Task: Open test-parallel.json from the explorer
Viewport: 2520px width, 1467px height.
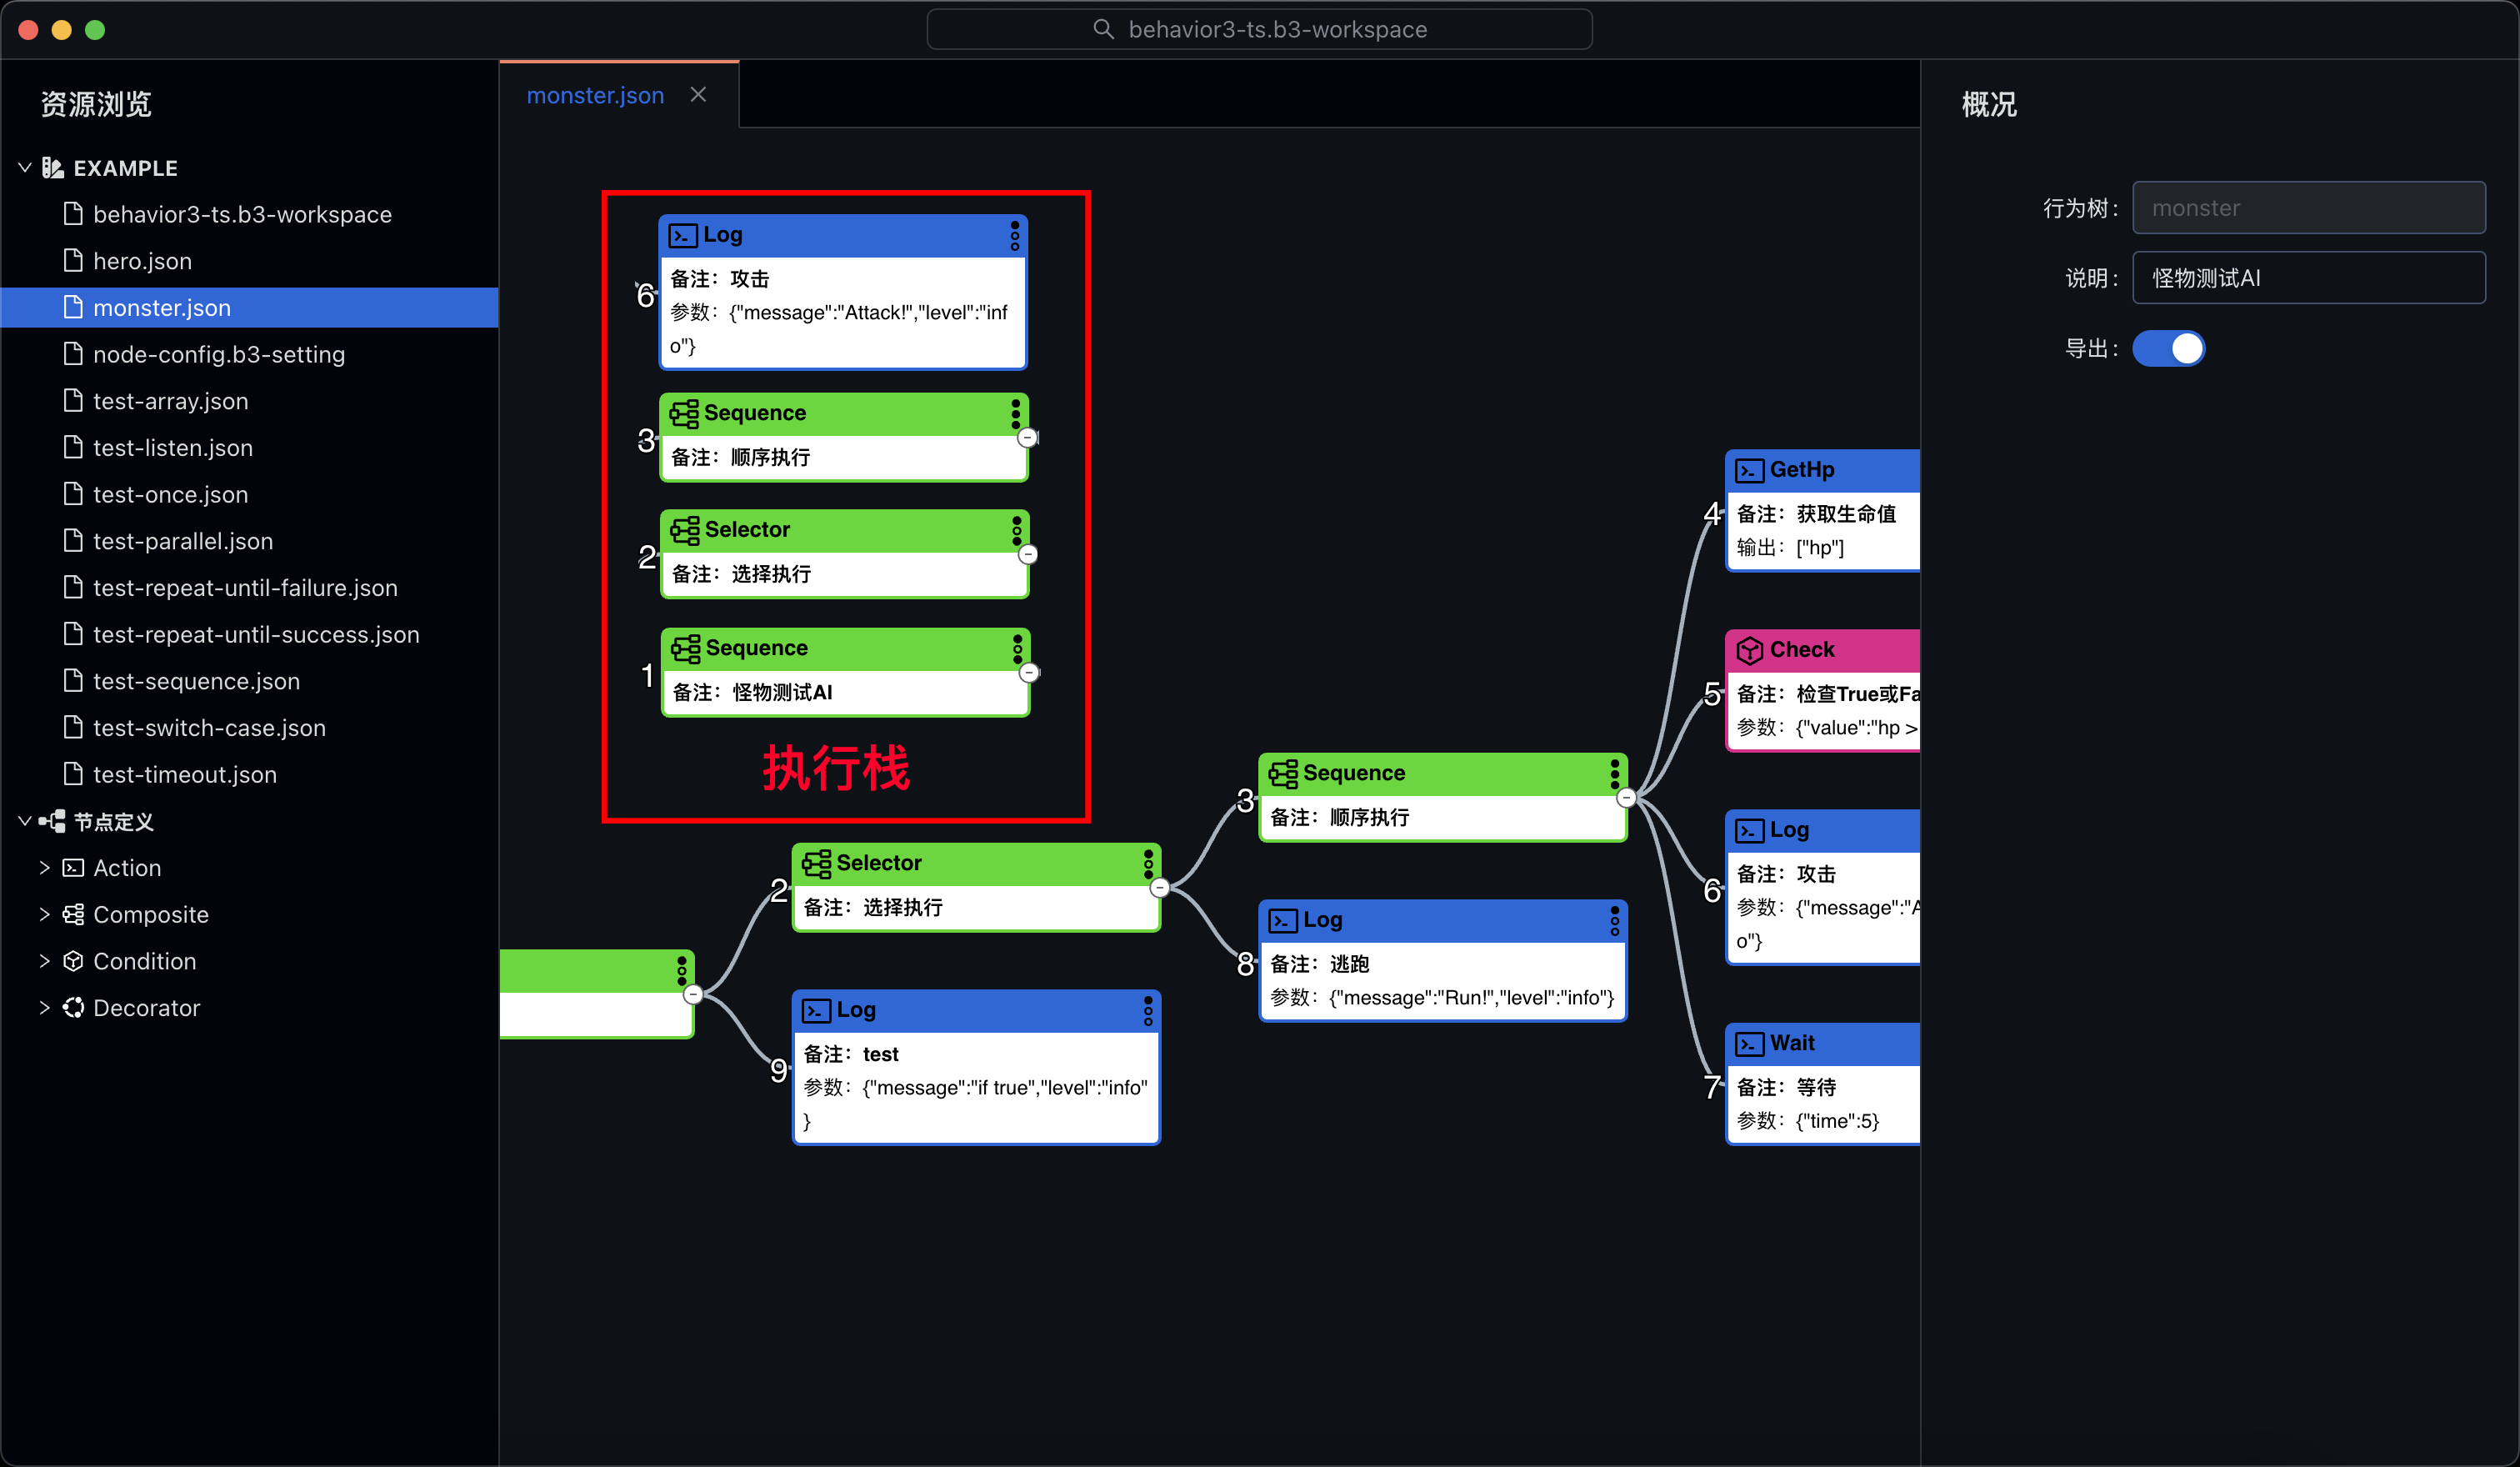Action: pos(183,541)
